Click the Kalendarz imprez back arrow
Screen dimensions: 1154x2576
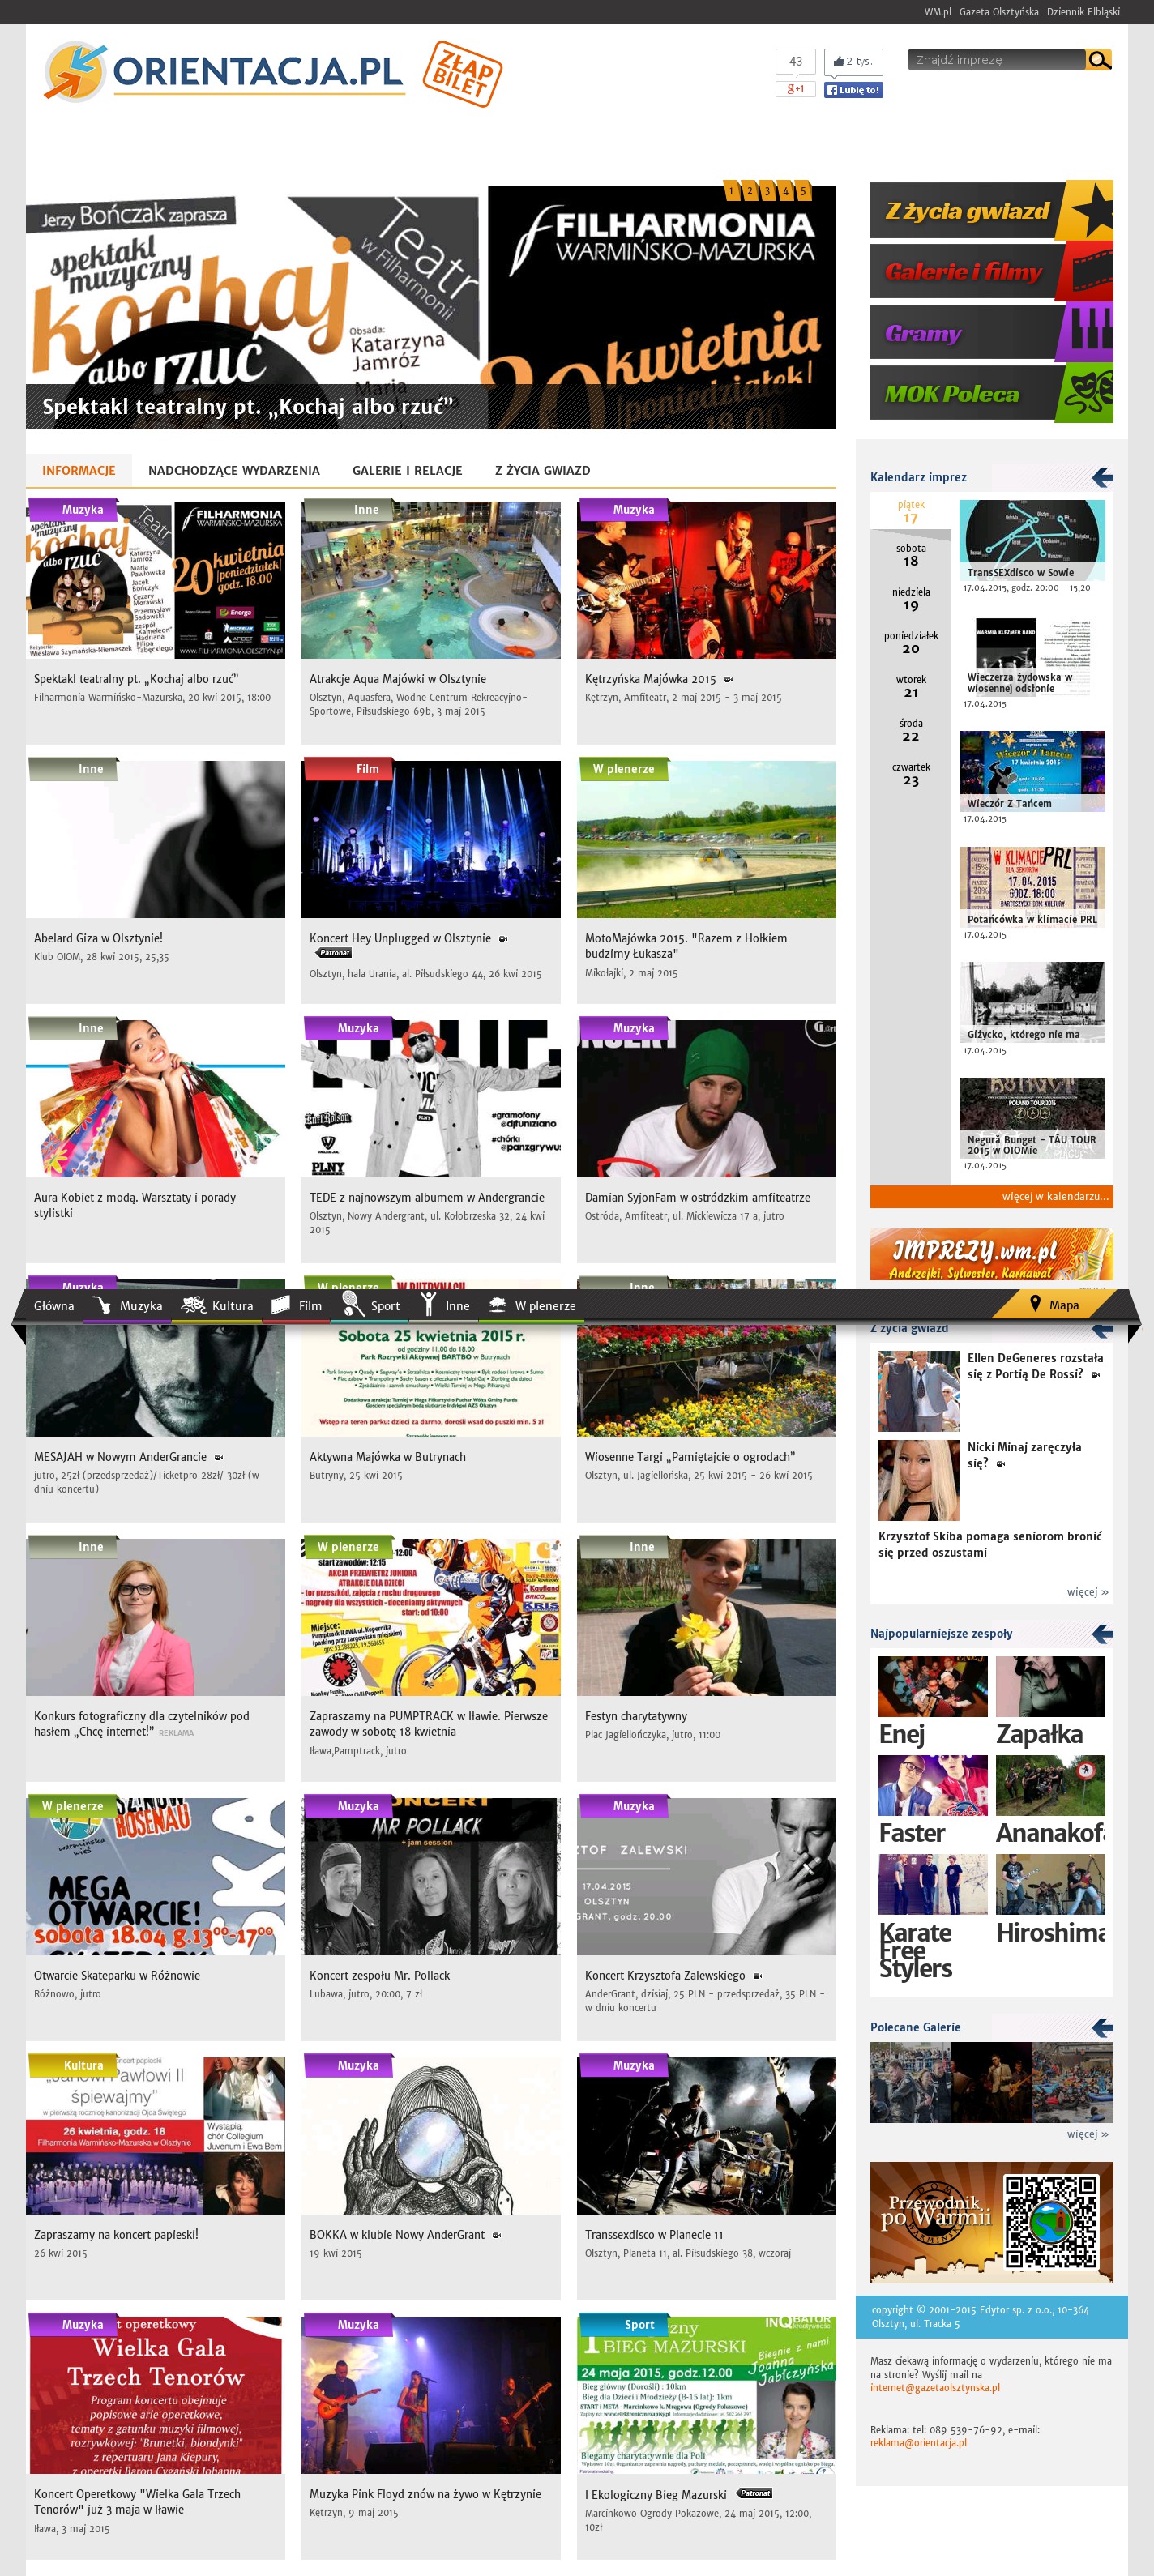click(1102, 478)
